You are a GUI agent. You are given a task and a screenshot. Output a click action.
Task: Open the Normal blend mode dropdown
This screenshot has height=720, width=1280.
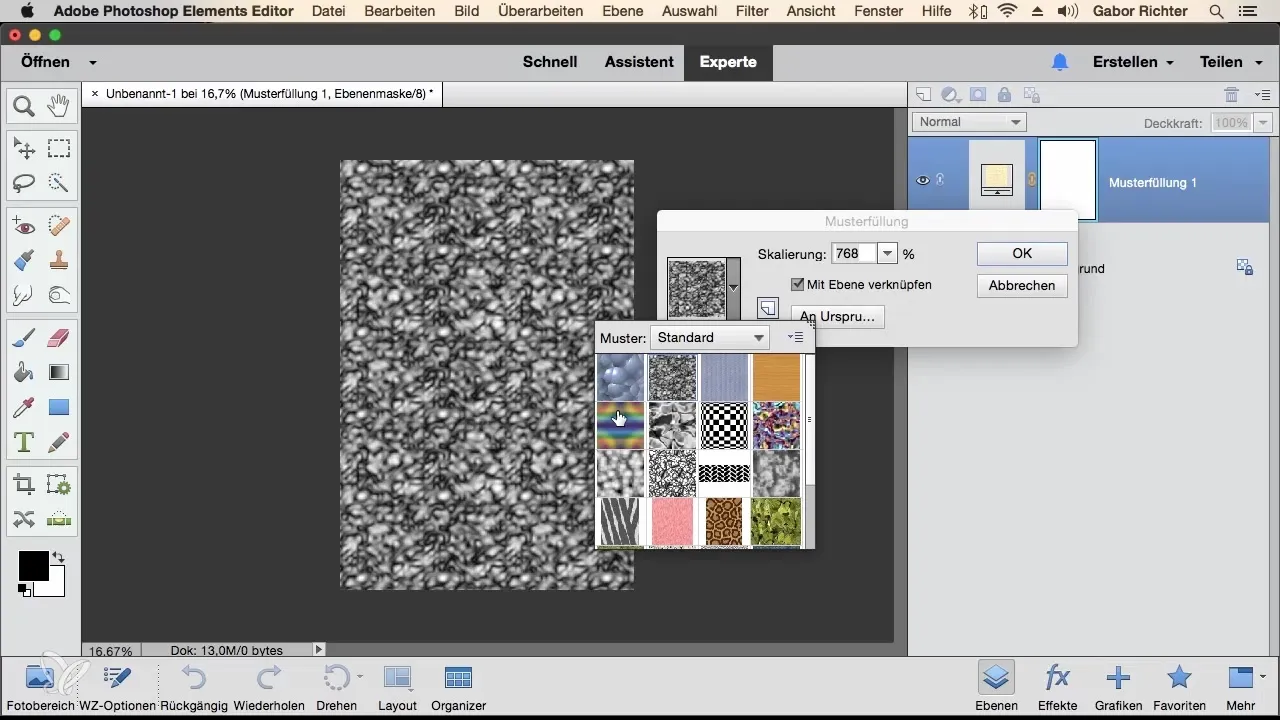[970, 122]
